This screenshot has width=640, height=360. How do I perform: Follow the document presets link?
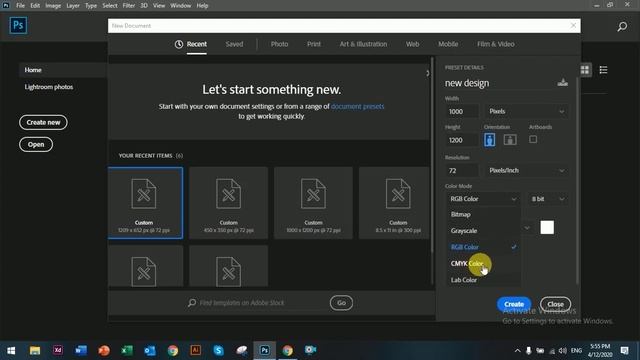[357, 106]
